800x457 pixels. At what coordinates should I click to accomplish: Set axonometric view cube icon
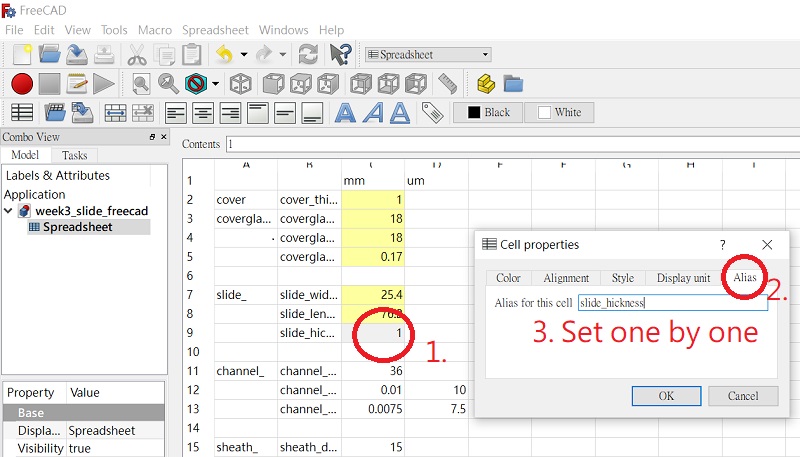[241, 84]
